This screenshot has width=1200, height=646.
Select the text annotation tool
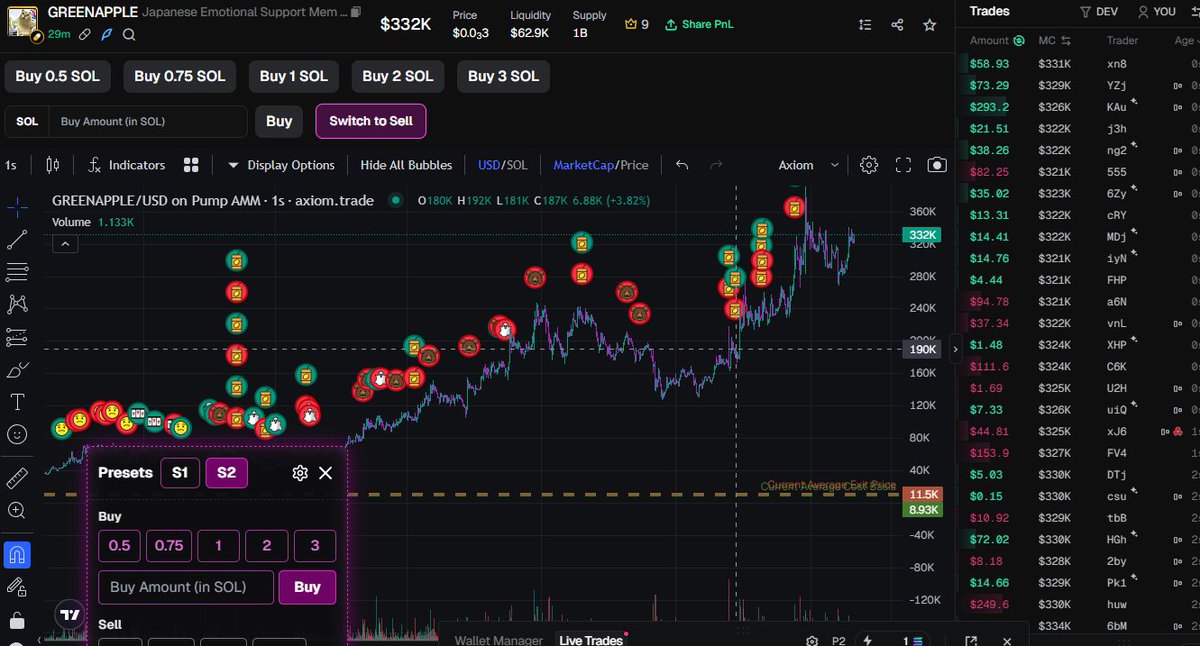[16, 402]
